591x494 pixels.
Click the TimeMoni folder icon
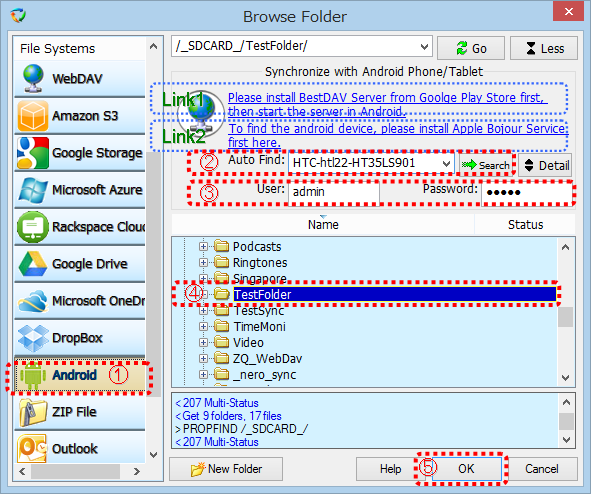click(222, 326)
